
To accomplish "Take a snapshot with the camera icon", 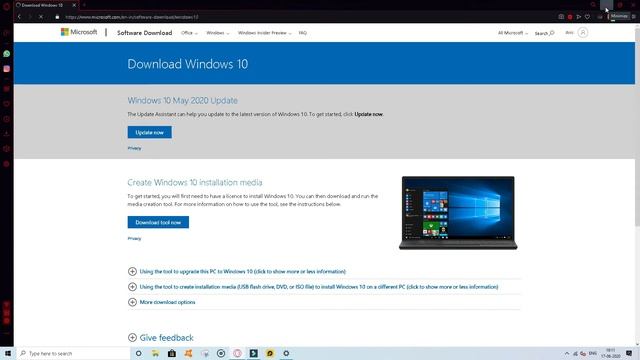I will (561, 17).
